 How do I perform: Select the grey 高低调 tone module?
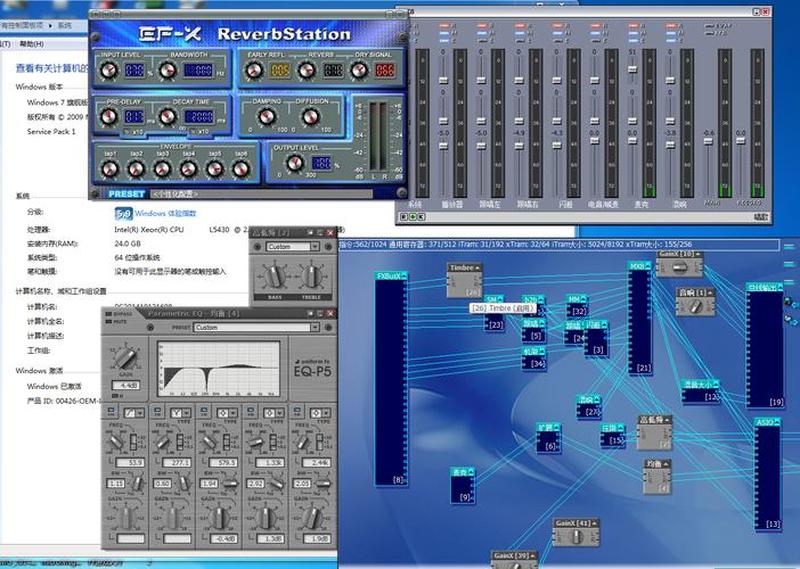tap(654, 432)
